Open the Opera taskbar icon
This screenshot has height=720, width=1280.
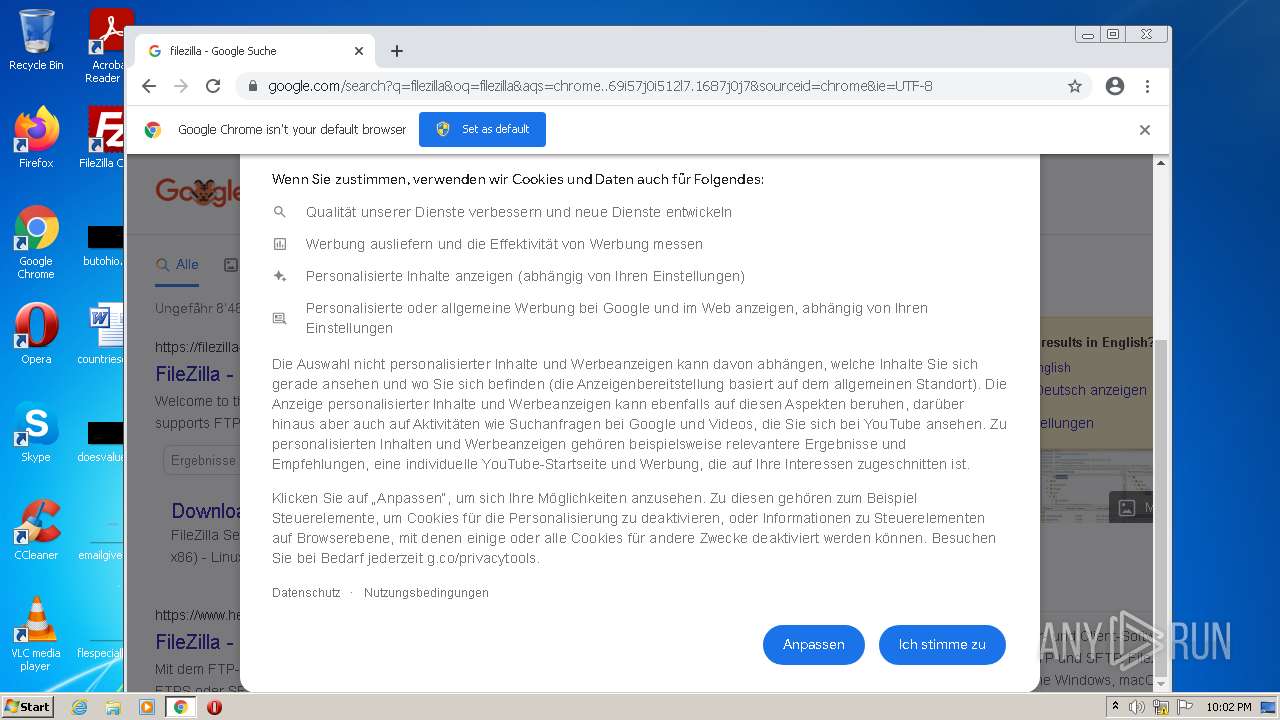(214, 707)
